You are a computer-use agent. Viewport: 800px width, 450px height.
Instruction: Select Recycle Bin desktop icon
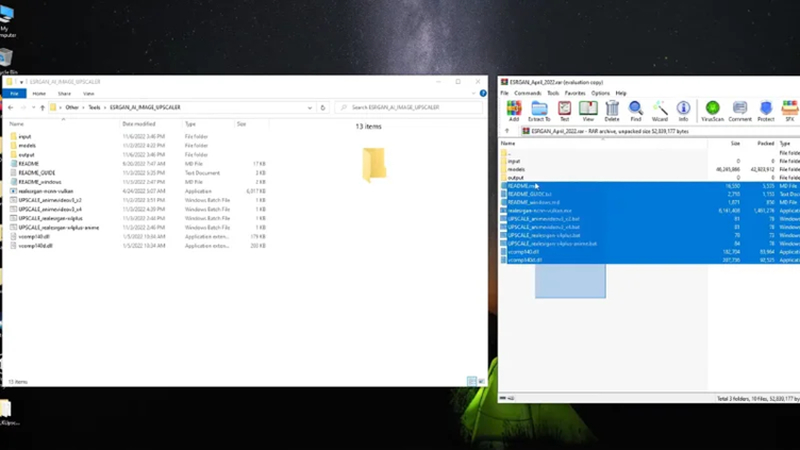tap(7, 61)
